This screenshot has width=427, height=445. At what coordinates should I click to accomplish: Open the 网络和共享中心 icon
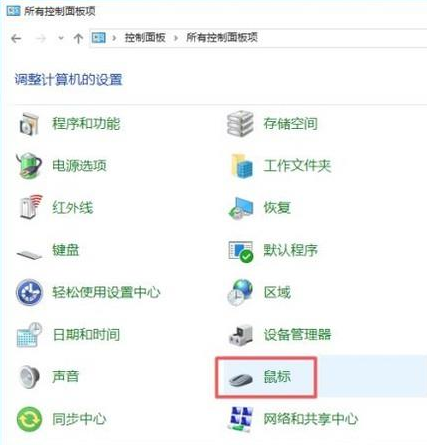241,419
